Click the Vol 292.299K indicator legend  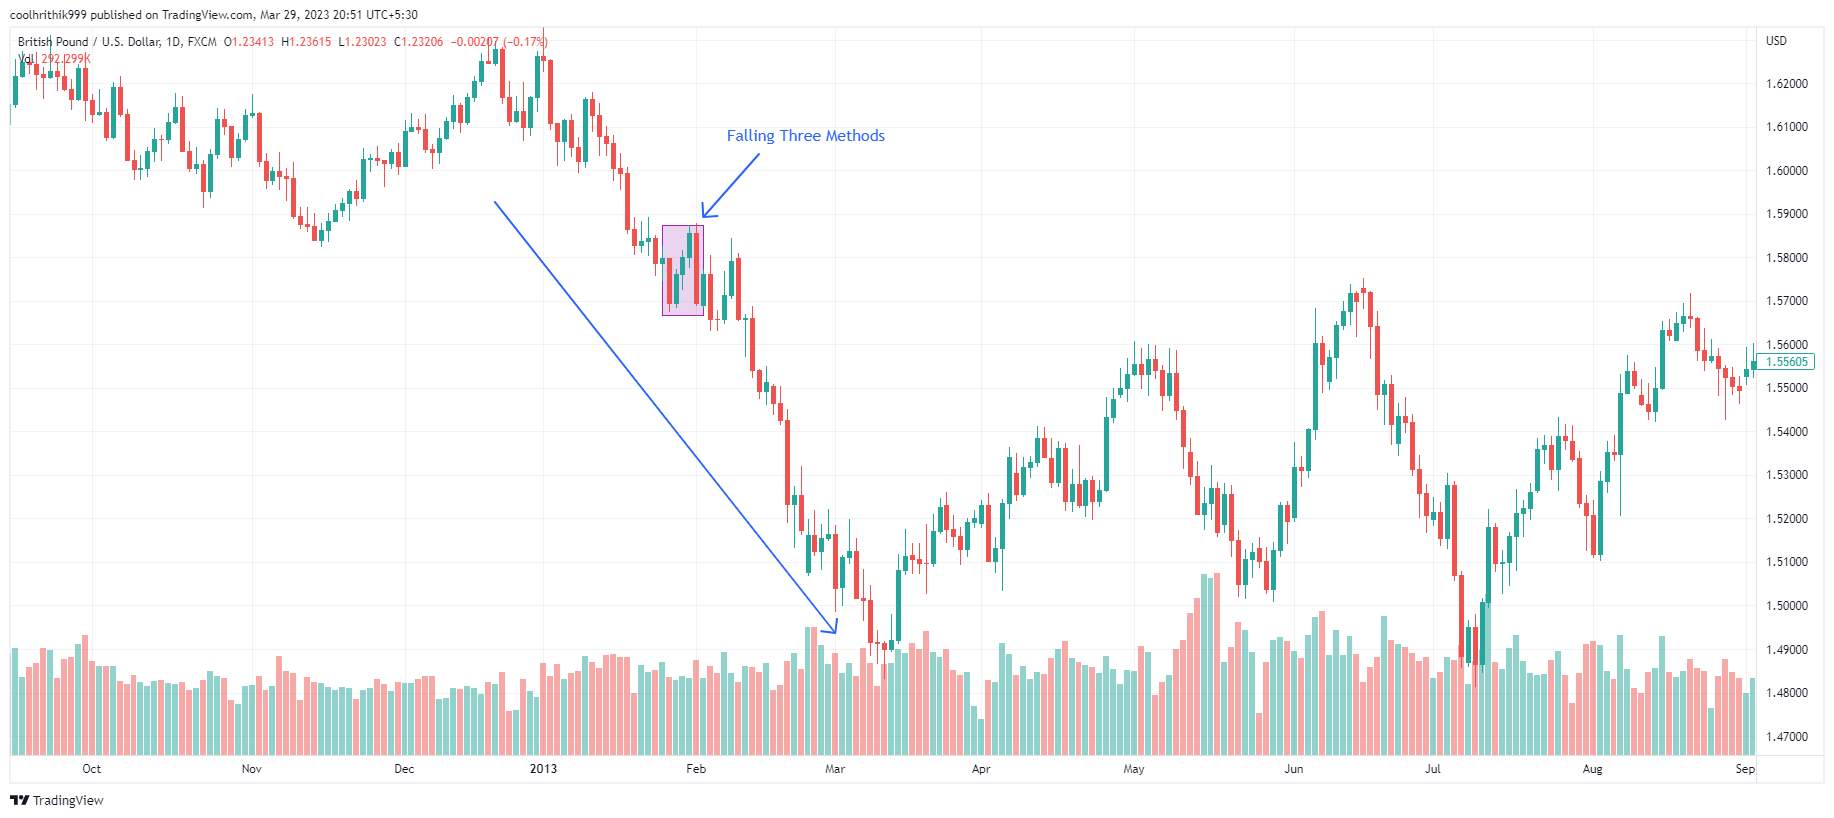point(55,59)
